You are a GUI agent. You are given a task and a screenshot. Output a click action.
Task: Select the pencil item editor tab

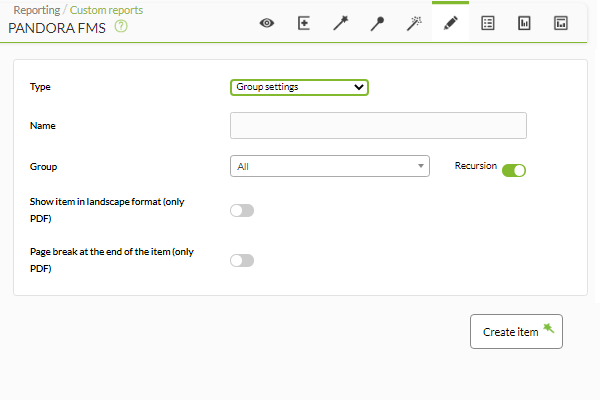450,23
